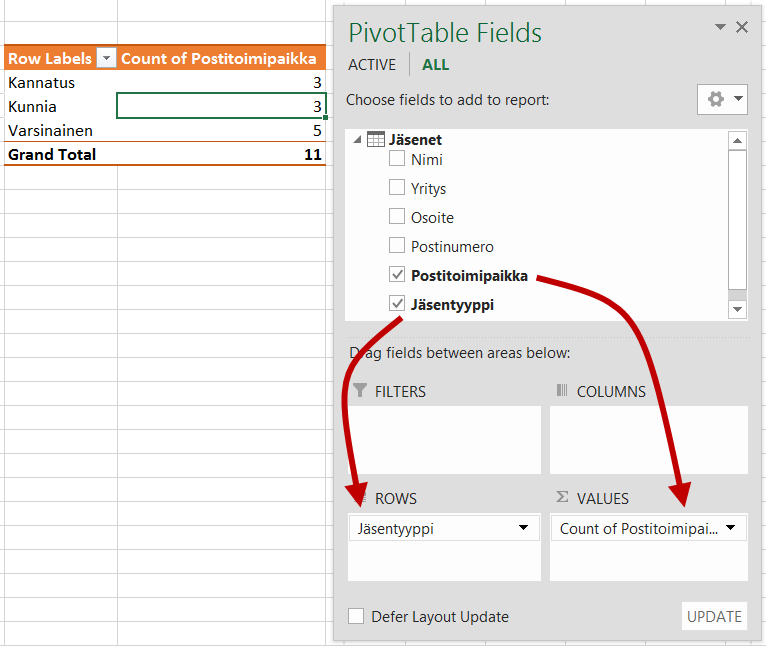Close the PivotTable Fields pane
766x646 pixels.
point(741,28)
